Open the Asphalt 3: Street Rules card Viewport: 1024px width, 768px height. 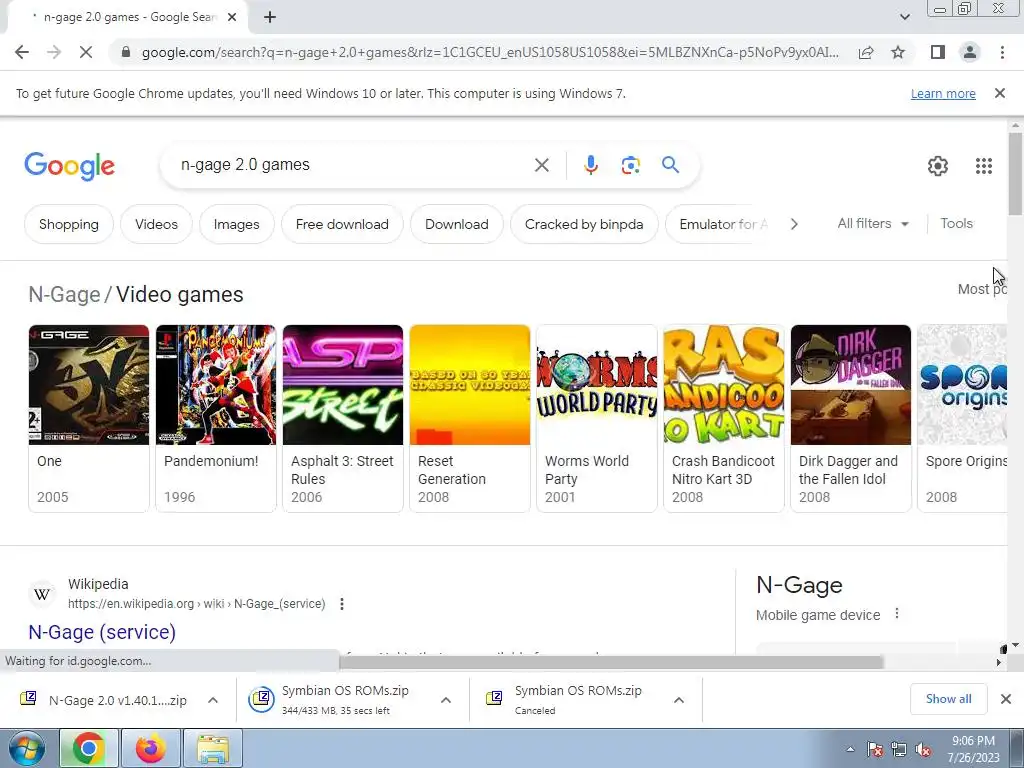pos(343,418)
